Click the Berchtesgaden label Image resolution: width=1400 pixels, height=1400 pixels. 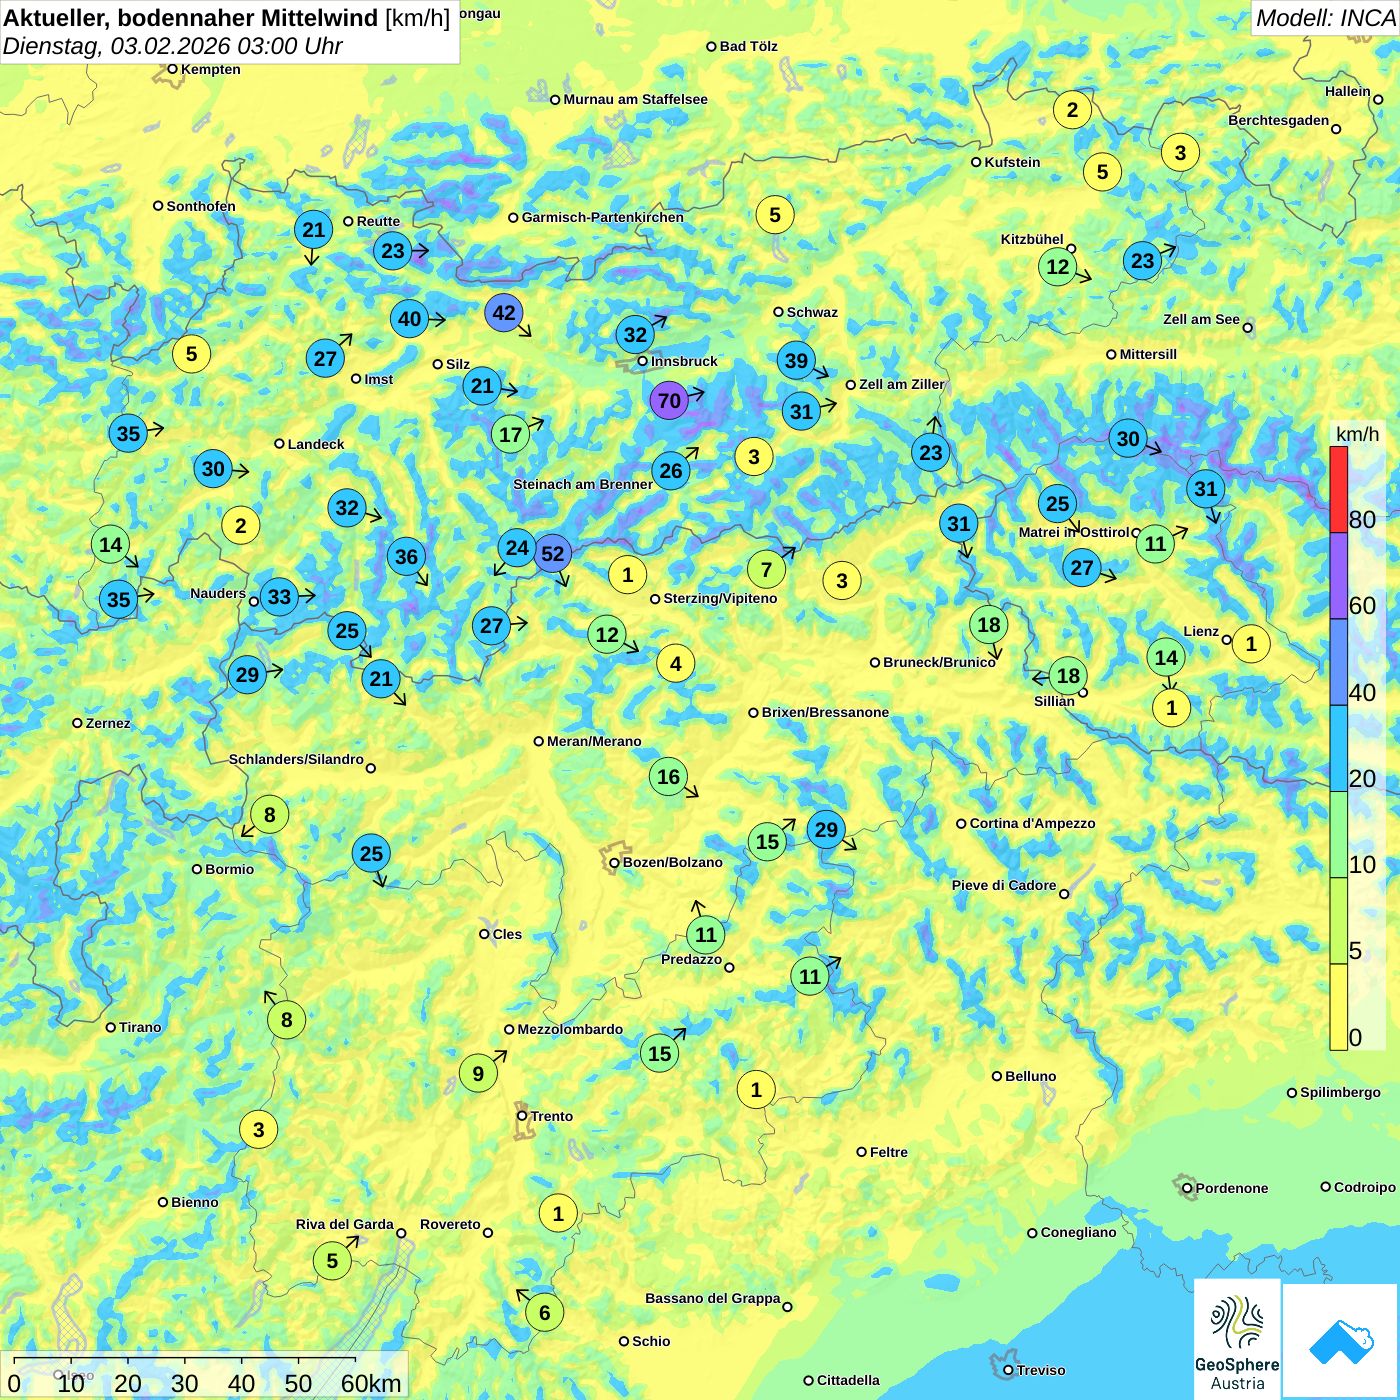coord(1278,120)
